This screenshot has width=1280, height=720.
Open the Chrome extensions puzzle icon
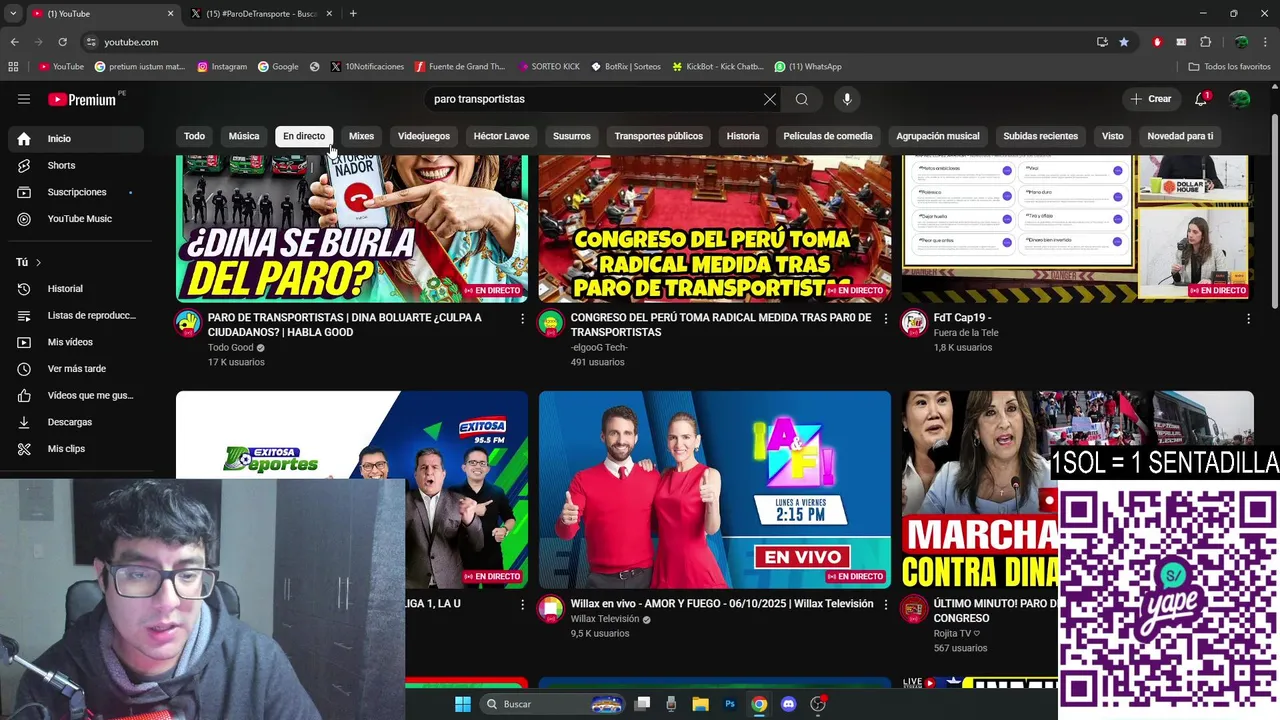[x=1205, y=42]
